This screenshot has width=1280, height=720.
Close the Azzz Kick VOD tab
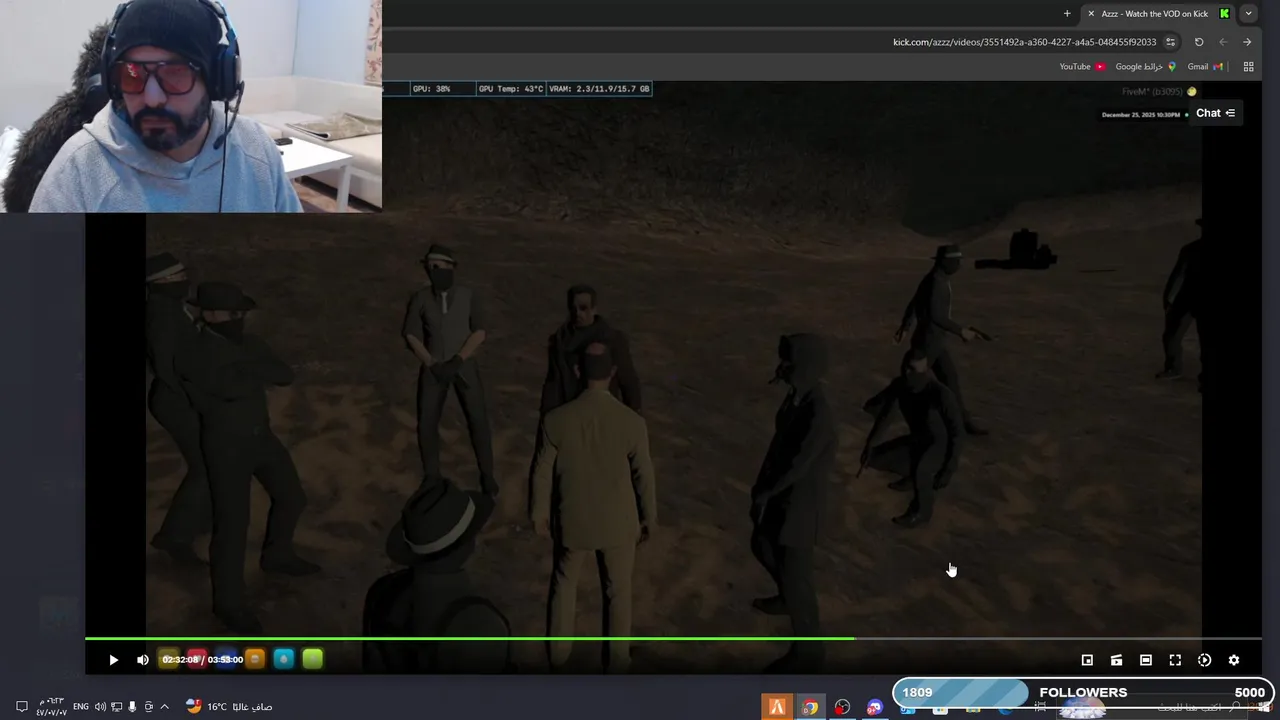1091,14
